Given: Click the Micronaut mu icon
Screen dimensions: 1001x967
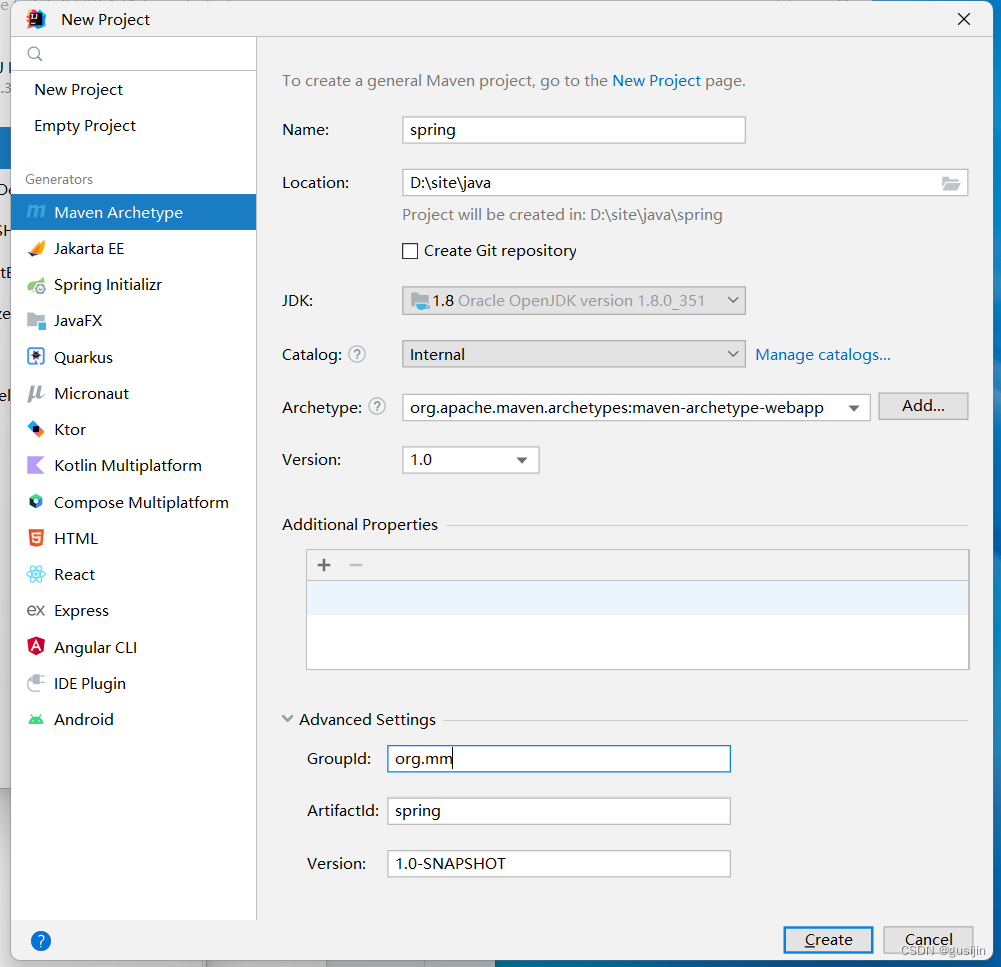Looking at the screenshot, I should point(36,393).
